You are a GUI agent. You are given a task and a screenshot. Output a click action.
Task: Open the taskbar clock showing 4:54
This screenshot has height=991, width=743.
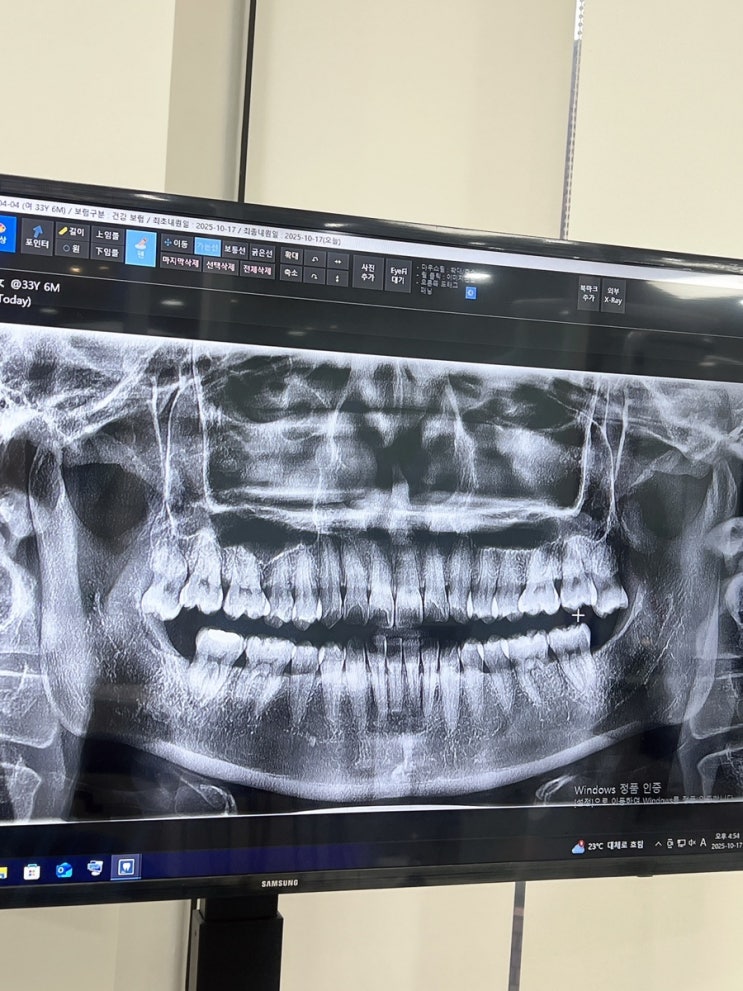pyautogui.click(x=727, y=841)
